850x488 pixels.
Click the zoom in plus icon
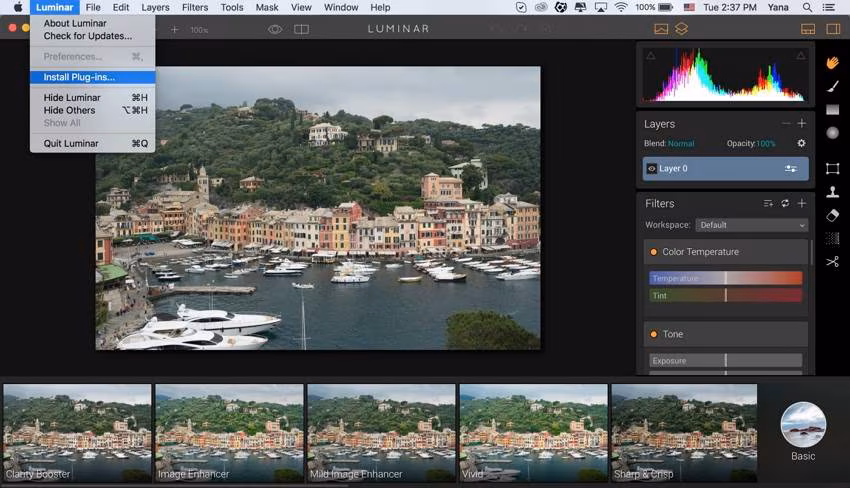coord(175,29)
